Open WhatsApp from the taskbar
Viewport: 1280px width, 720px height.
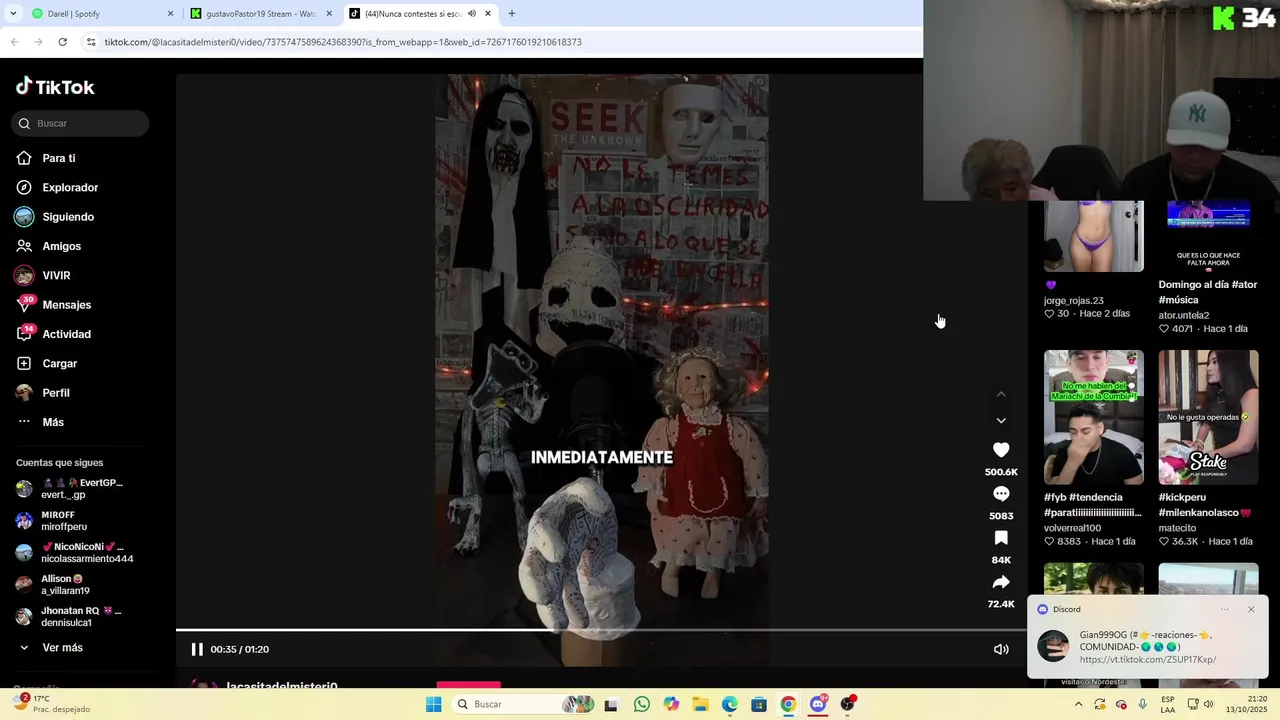click(642, 704)
